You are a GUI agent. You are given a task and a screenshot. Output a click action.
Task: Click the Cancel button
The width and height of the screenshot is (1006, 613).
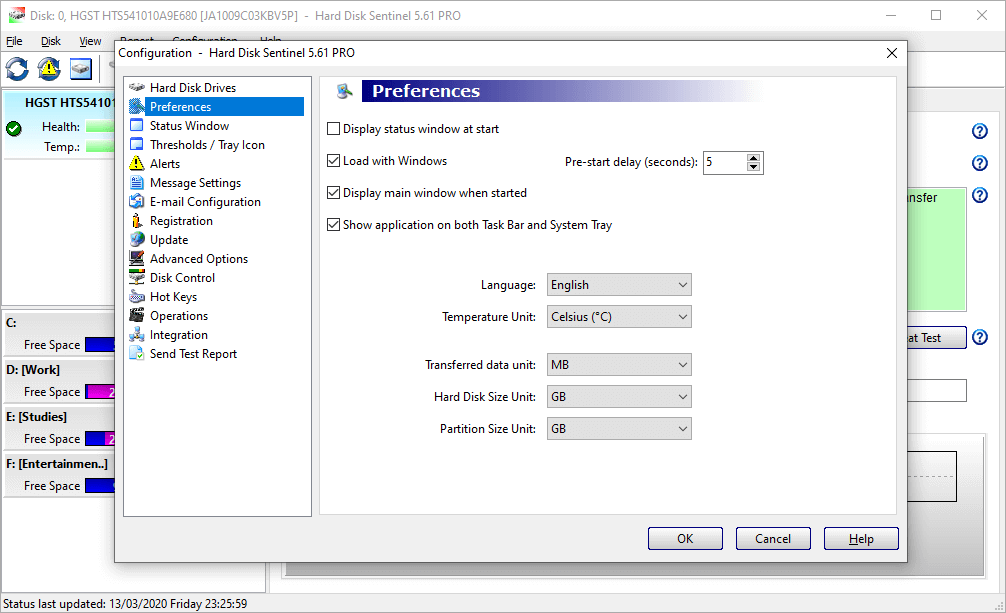click(773, 539)
